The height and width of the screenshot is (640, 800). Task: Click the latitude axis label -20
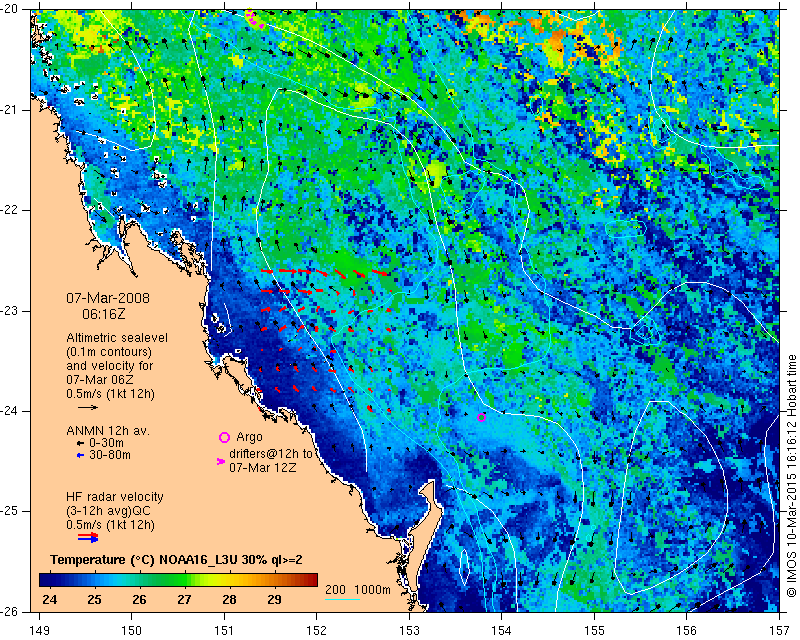(x=11, y=9)
